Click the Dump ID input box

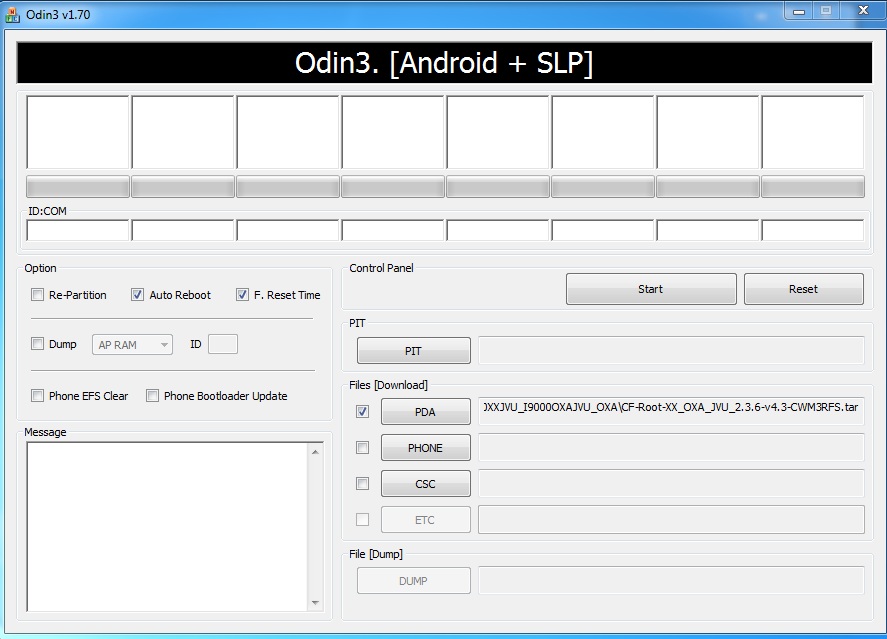223,344
